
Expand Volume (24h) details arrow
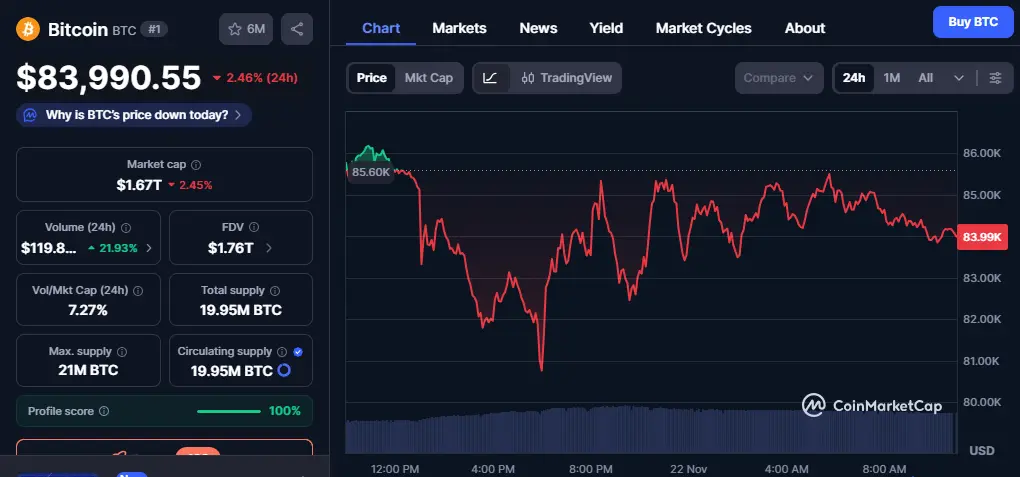point(149,248)
